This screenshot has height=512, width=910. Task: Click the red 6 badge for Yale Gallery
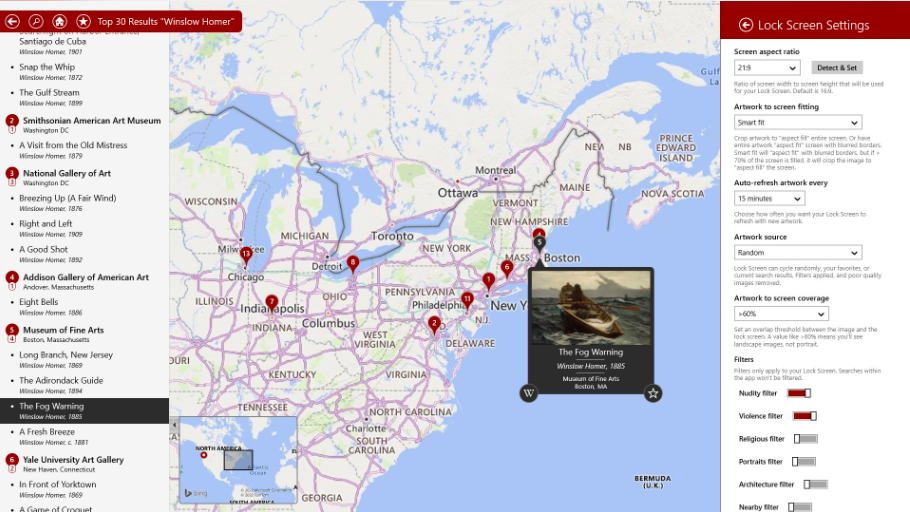point(12,460)
